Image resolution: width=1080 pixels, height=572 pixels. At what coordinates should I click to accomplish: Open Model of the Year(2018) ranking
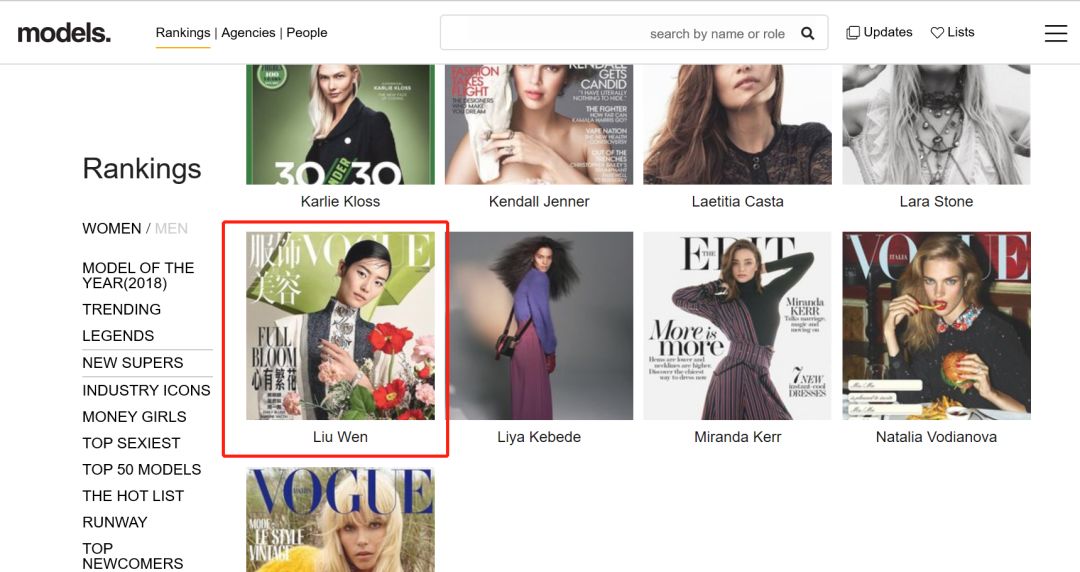[x=138, y=276]
